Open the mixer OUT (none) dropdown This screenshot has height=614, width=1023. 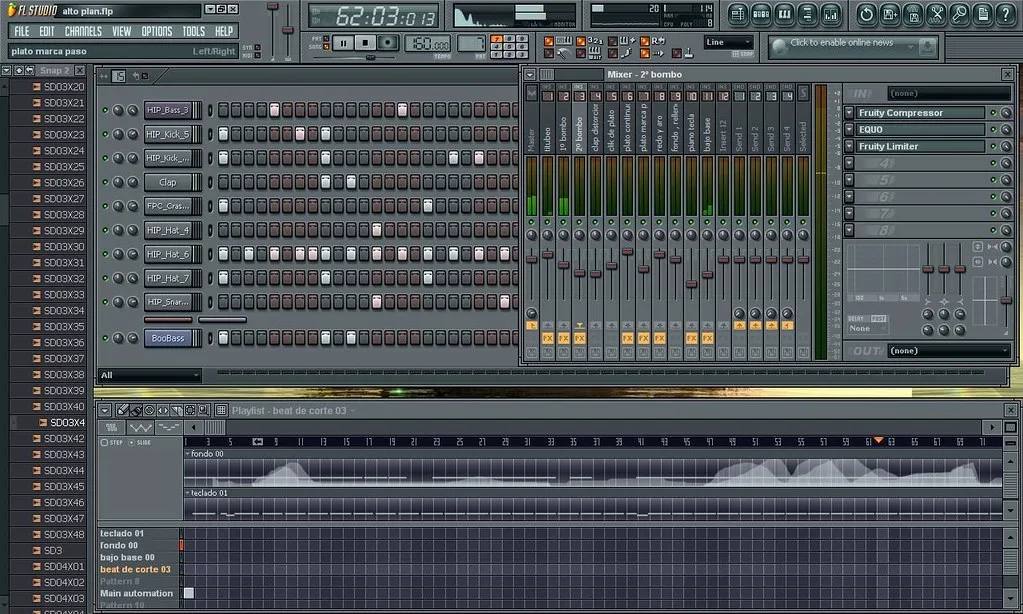949,350
